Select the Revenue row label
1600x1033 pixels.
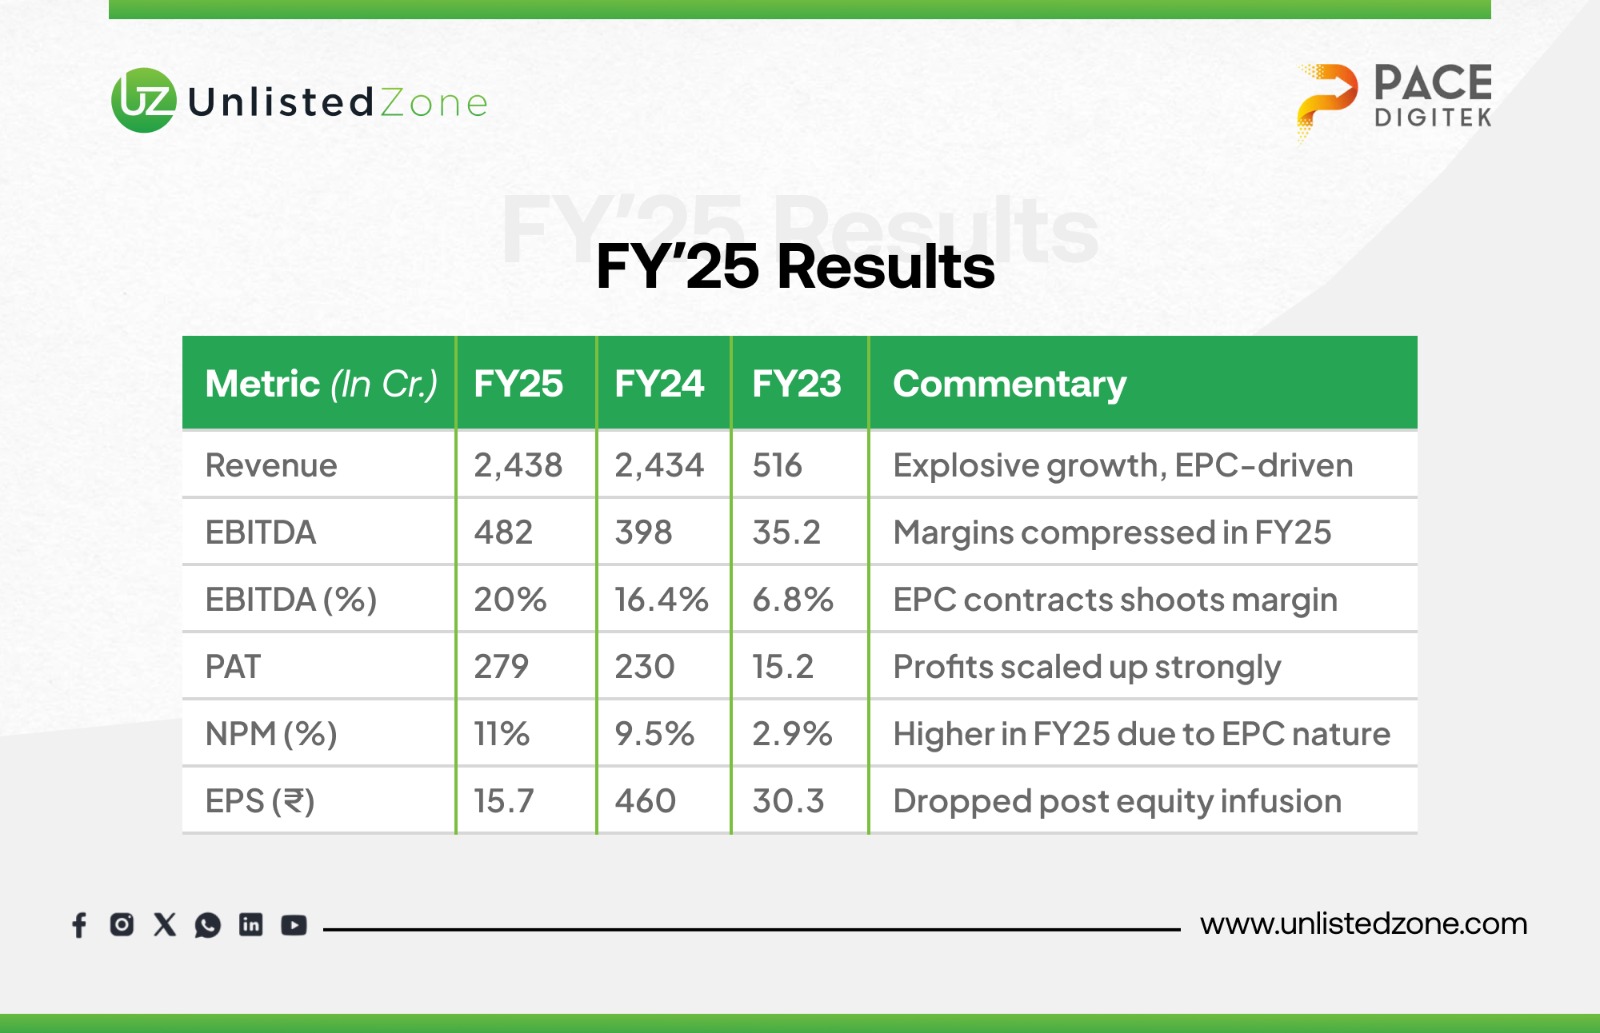(x=271, y=465)
